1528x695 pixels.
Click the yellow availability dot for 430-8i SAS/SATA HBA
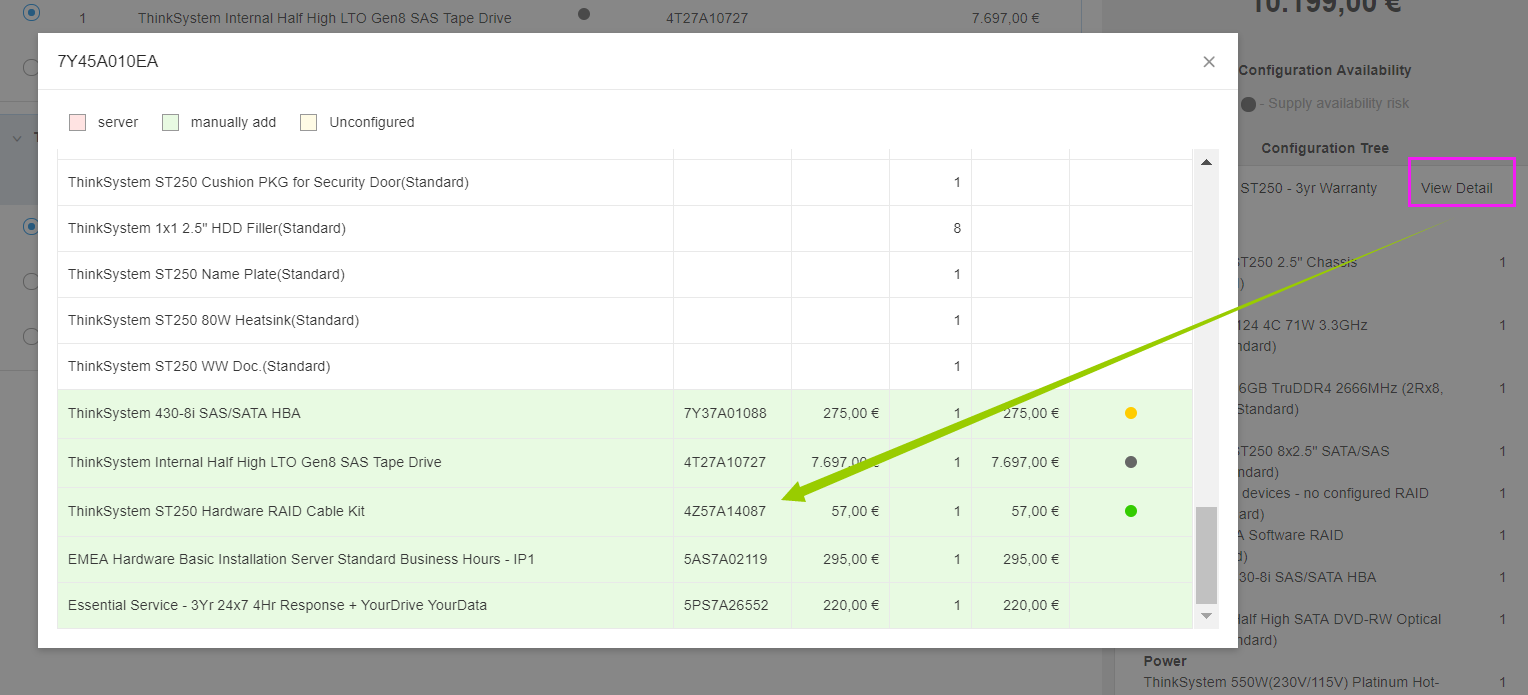click(x=1131, y=413)
